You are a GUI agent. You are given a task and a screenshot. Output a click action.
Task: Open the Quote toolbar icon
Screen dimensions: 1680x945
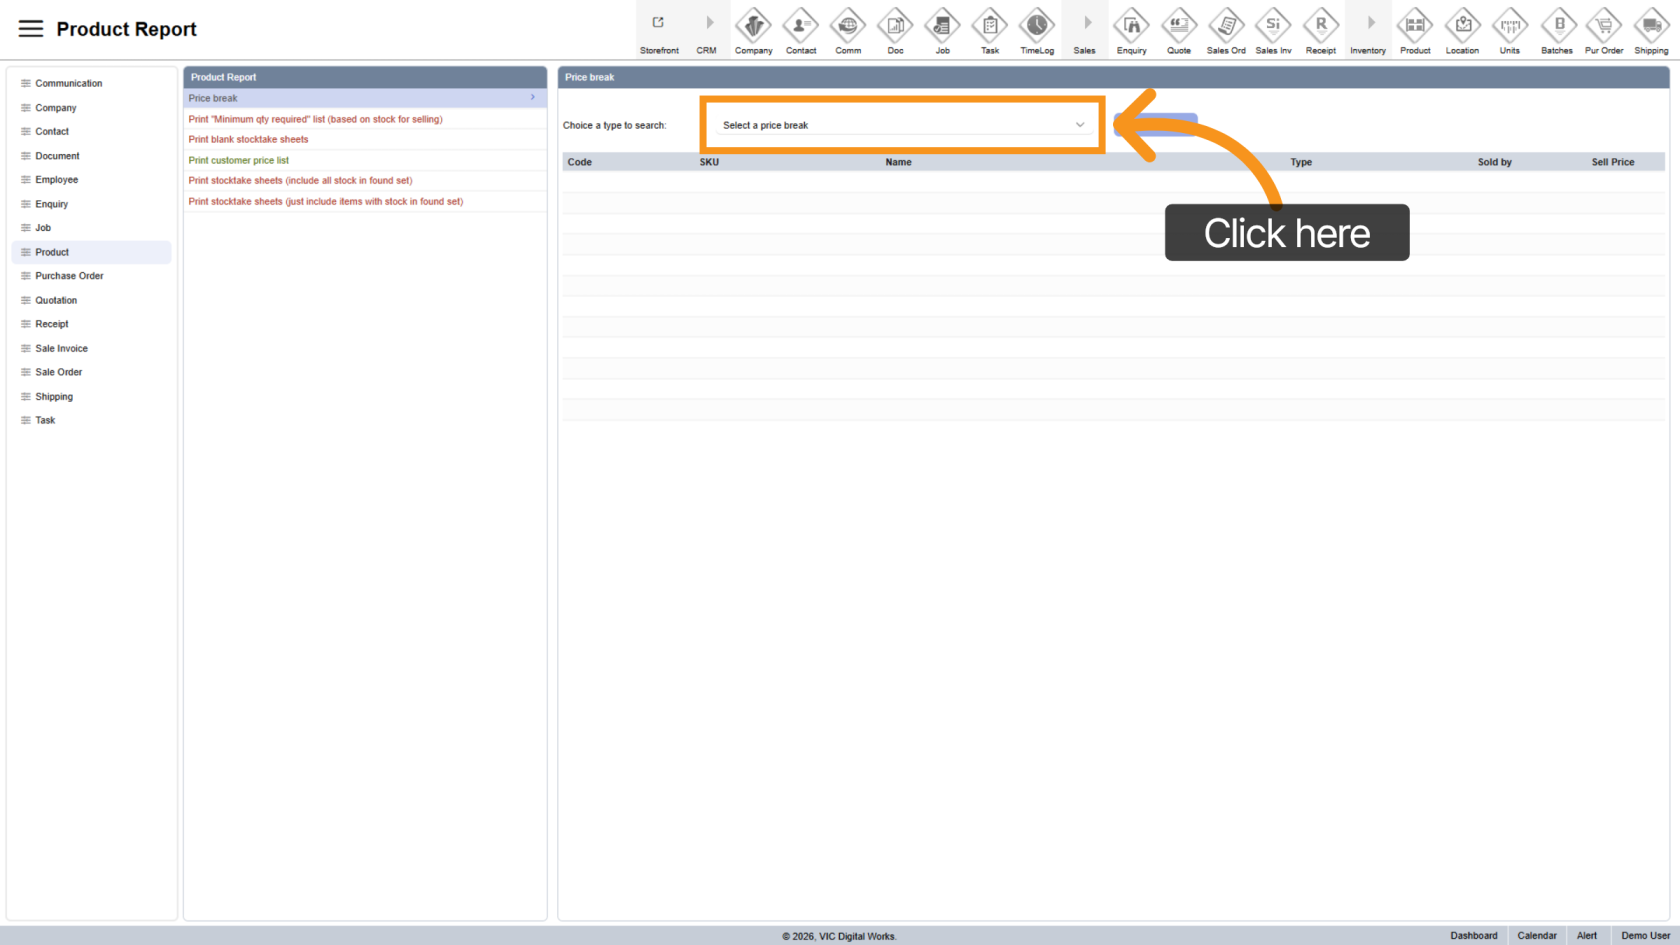(x=1178, y=25)
